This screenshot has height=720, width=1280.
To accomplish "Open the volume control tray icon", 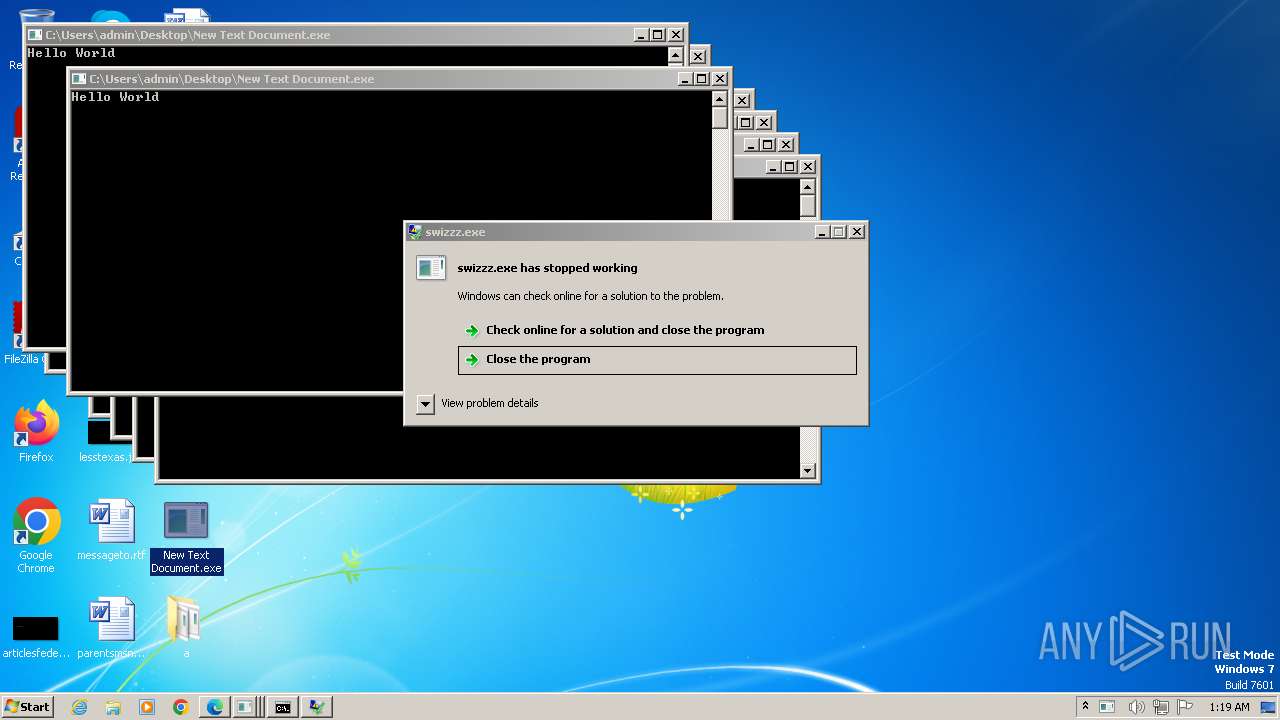I will pyautogui.click(x=1136, y=707).
